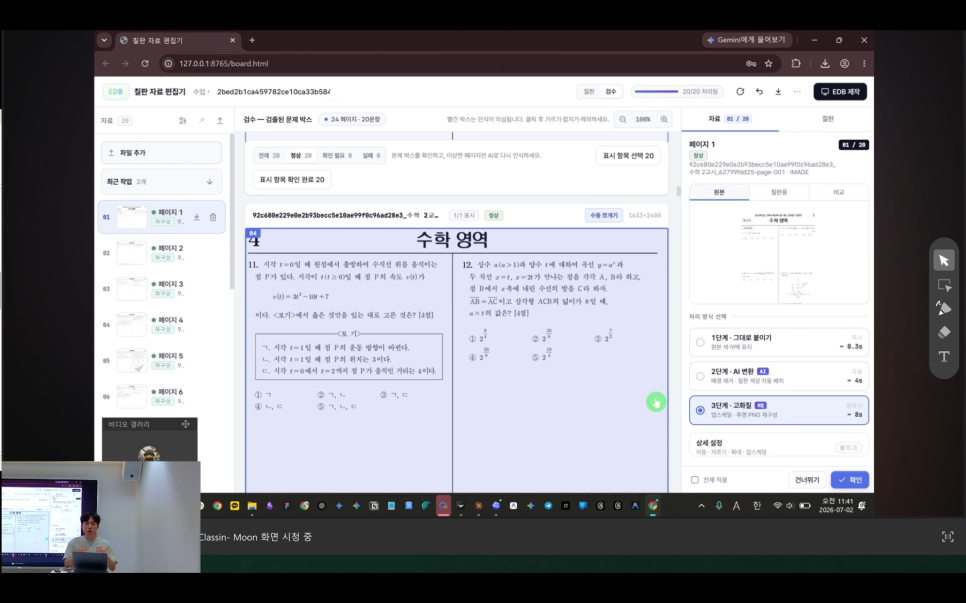
Task: Click the move icon on 비디오 갤러리 panel
Action: [185, 424]
